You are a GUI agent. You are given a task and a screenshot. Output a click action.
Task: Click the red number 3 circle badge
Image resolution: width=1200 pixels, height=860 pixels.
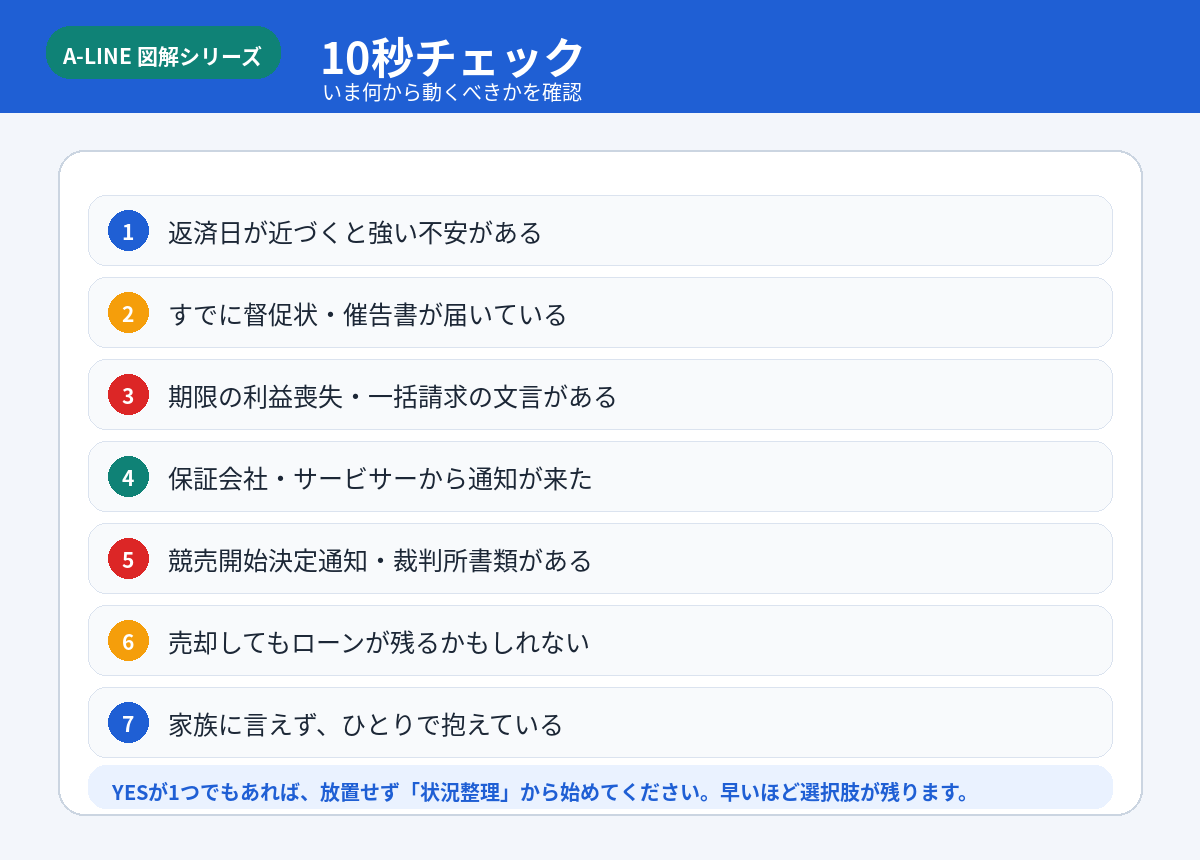(128, 395)
